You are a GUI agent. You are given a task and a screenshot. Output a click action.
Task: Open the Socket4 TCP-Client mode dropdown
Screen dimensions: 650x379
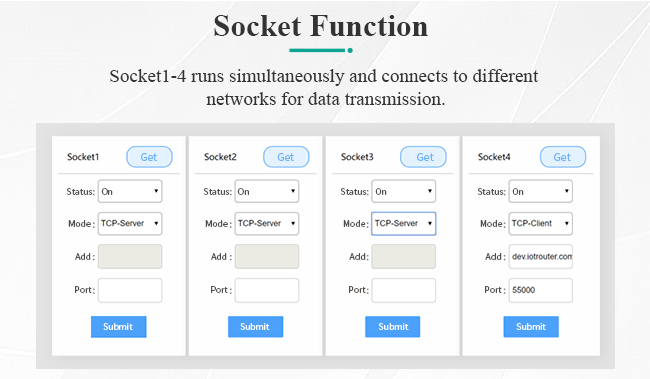541,224
